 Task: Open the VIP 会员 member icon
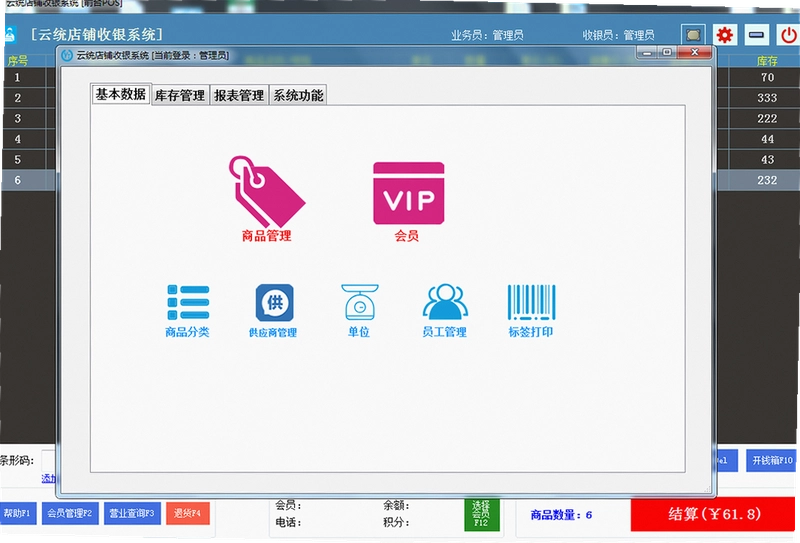(408, 201)
